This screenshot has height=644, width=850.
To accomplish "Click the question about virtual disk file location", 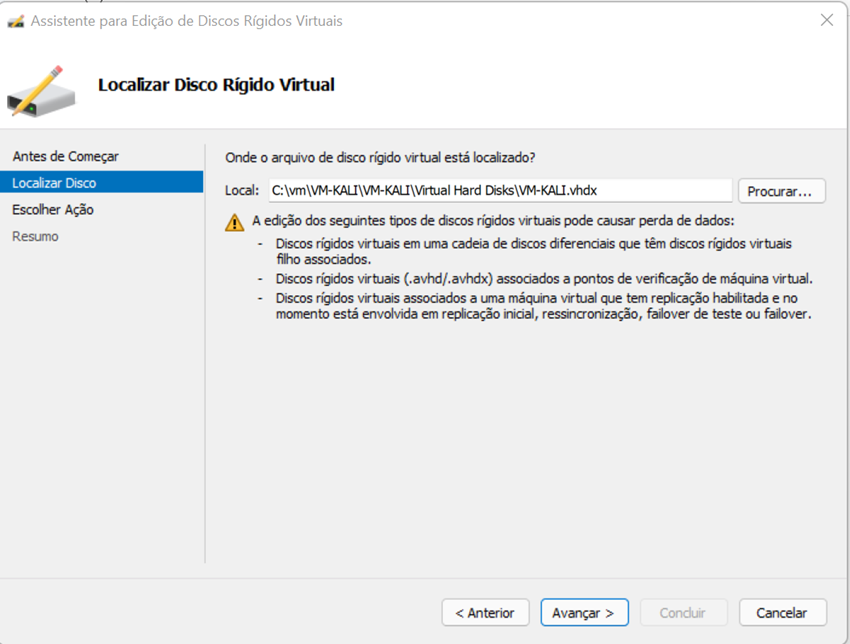I will click(380, 157).
